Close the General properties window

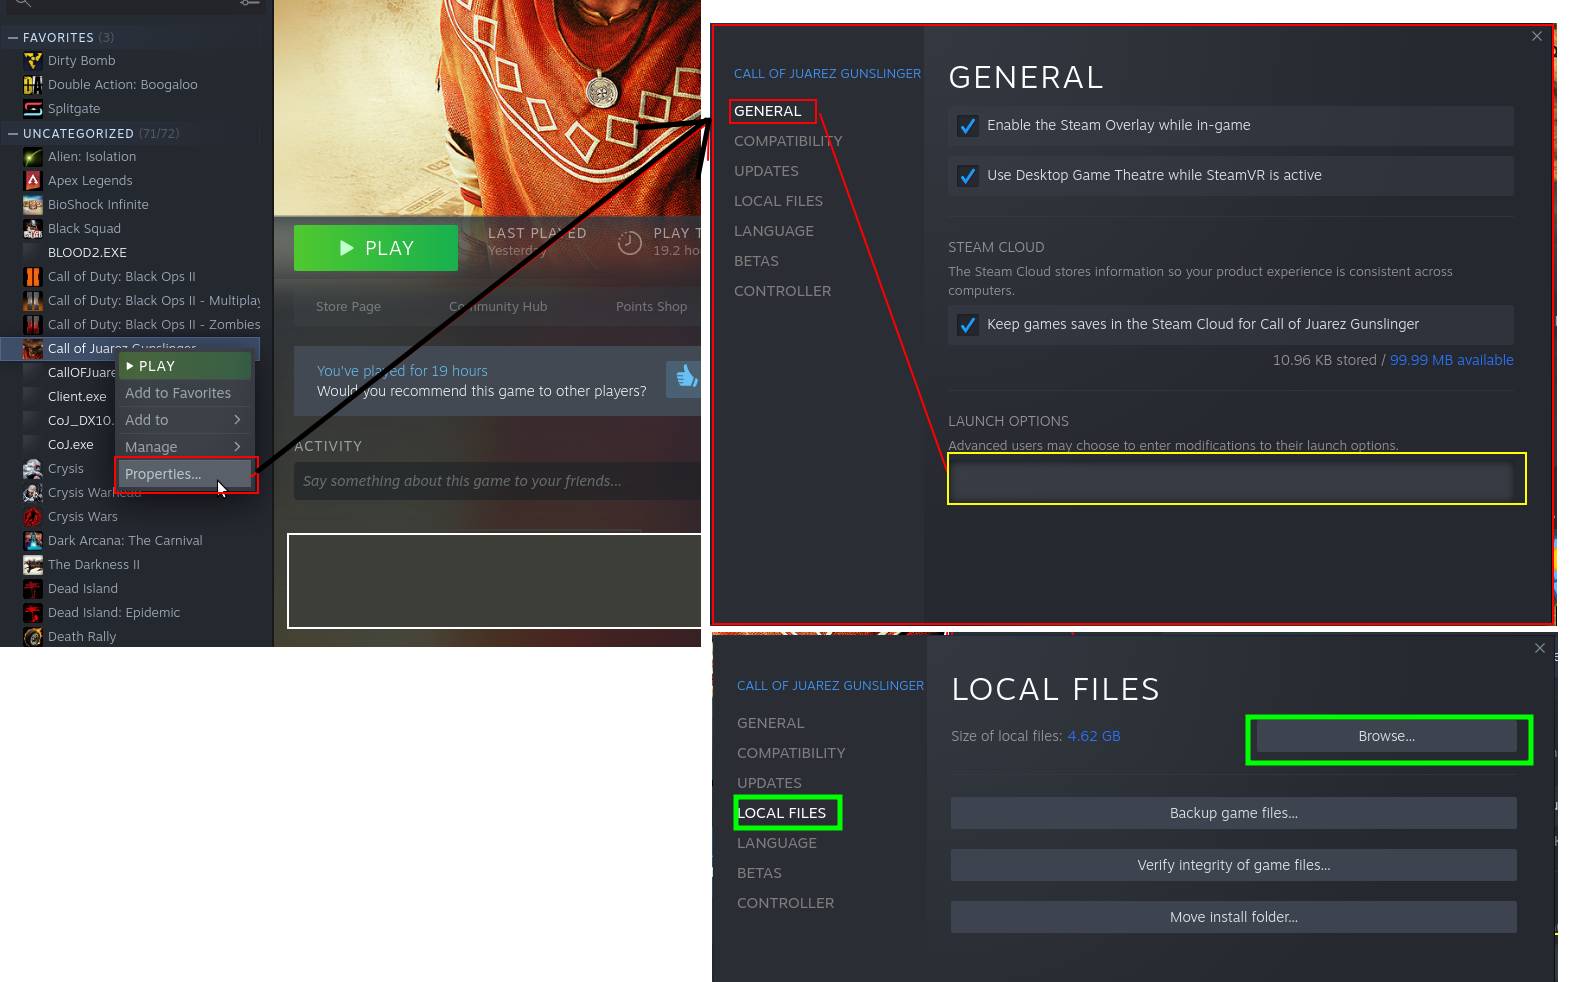coord(1537,36)
